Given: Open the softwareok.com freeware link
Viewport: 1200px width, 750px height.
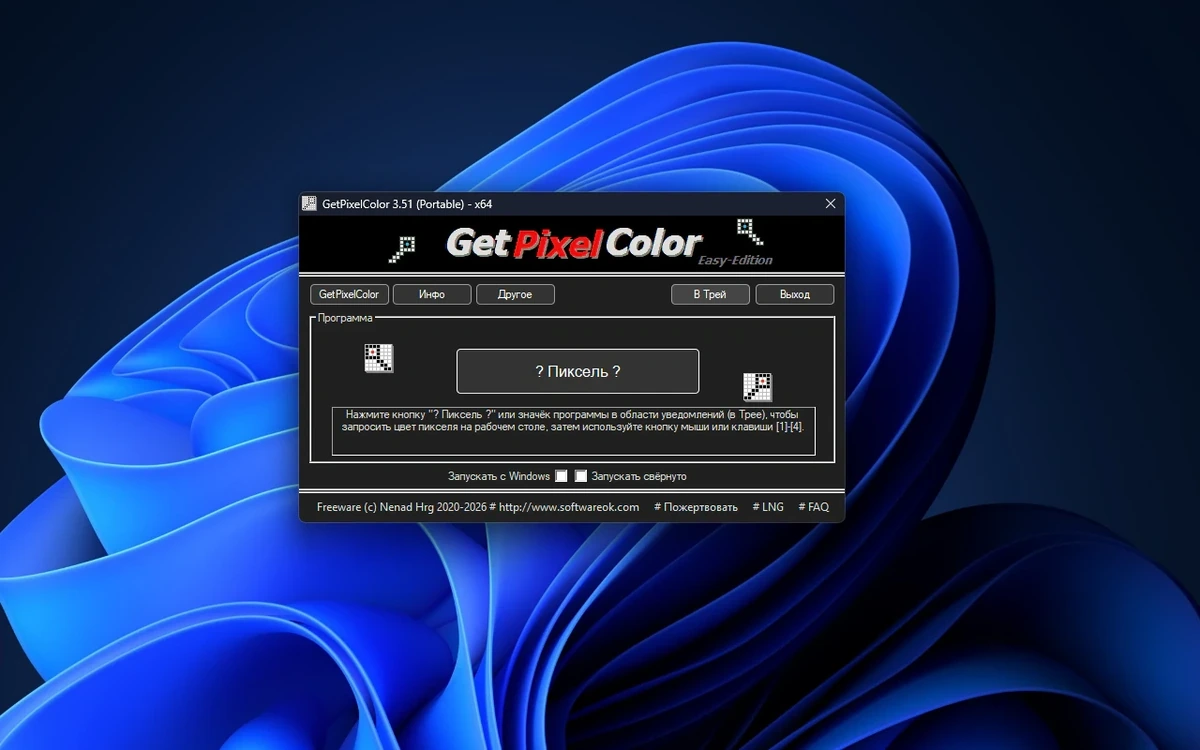Looking at the screenshot, I should click(x=478, y=507).
